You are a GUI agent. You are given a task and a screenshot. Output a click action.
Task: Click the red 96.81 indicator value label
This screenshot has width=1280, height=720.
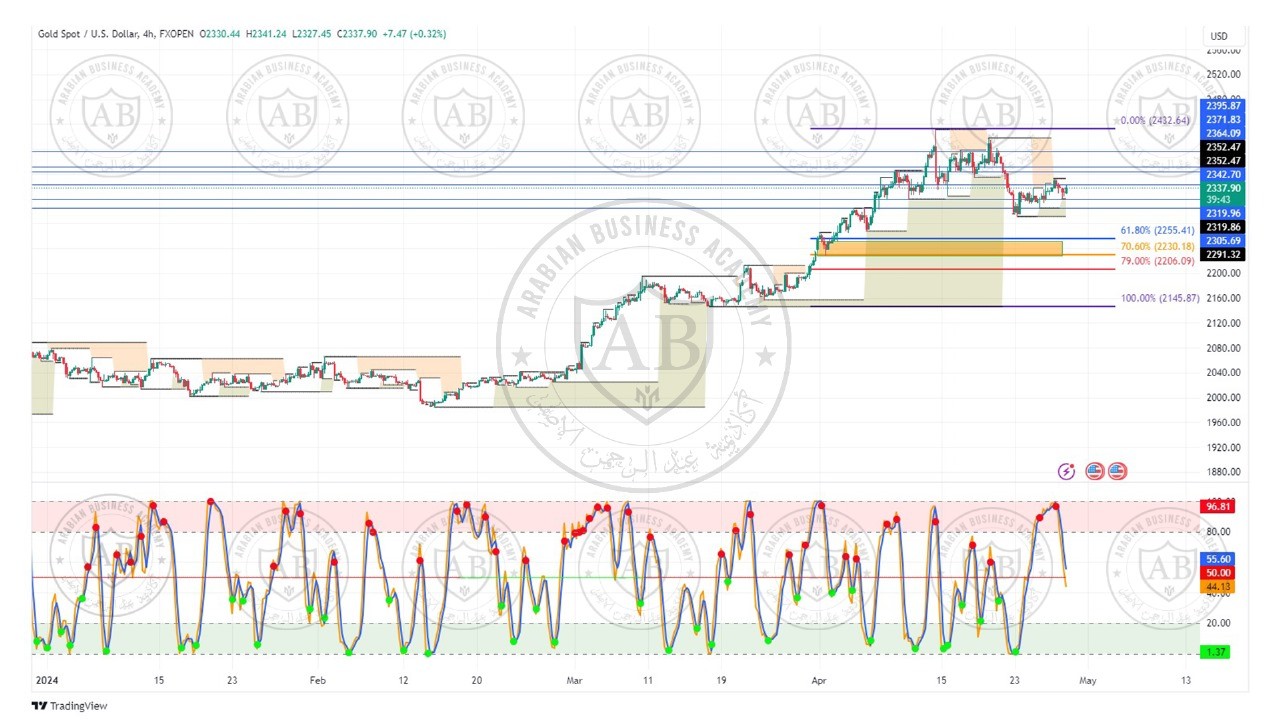[1218, 507]
